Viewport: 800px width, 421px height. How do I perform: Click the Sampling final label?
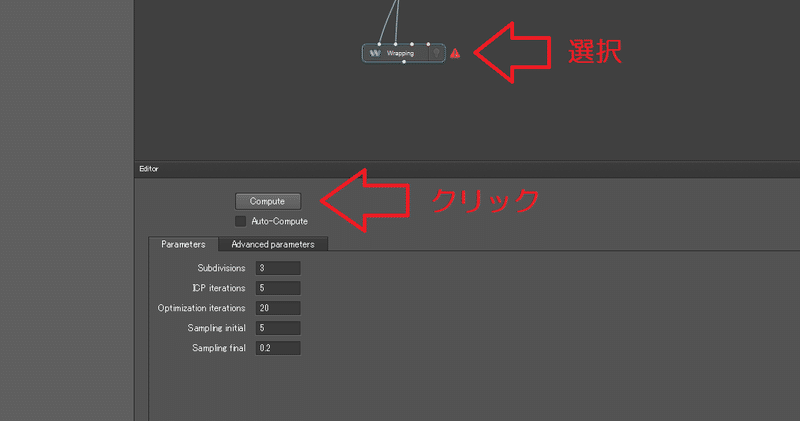click(x=219, y=348)
